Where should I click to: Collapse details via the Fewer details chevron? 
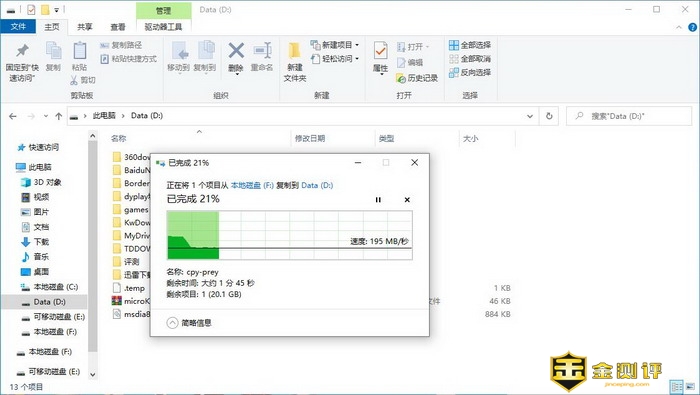(x=172, y=323)
